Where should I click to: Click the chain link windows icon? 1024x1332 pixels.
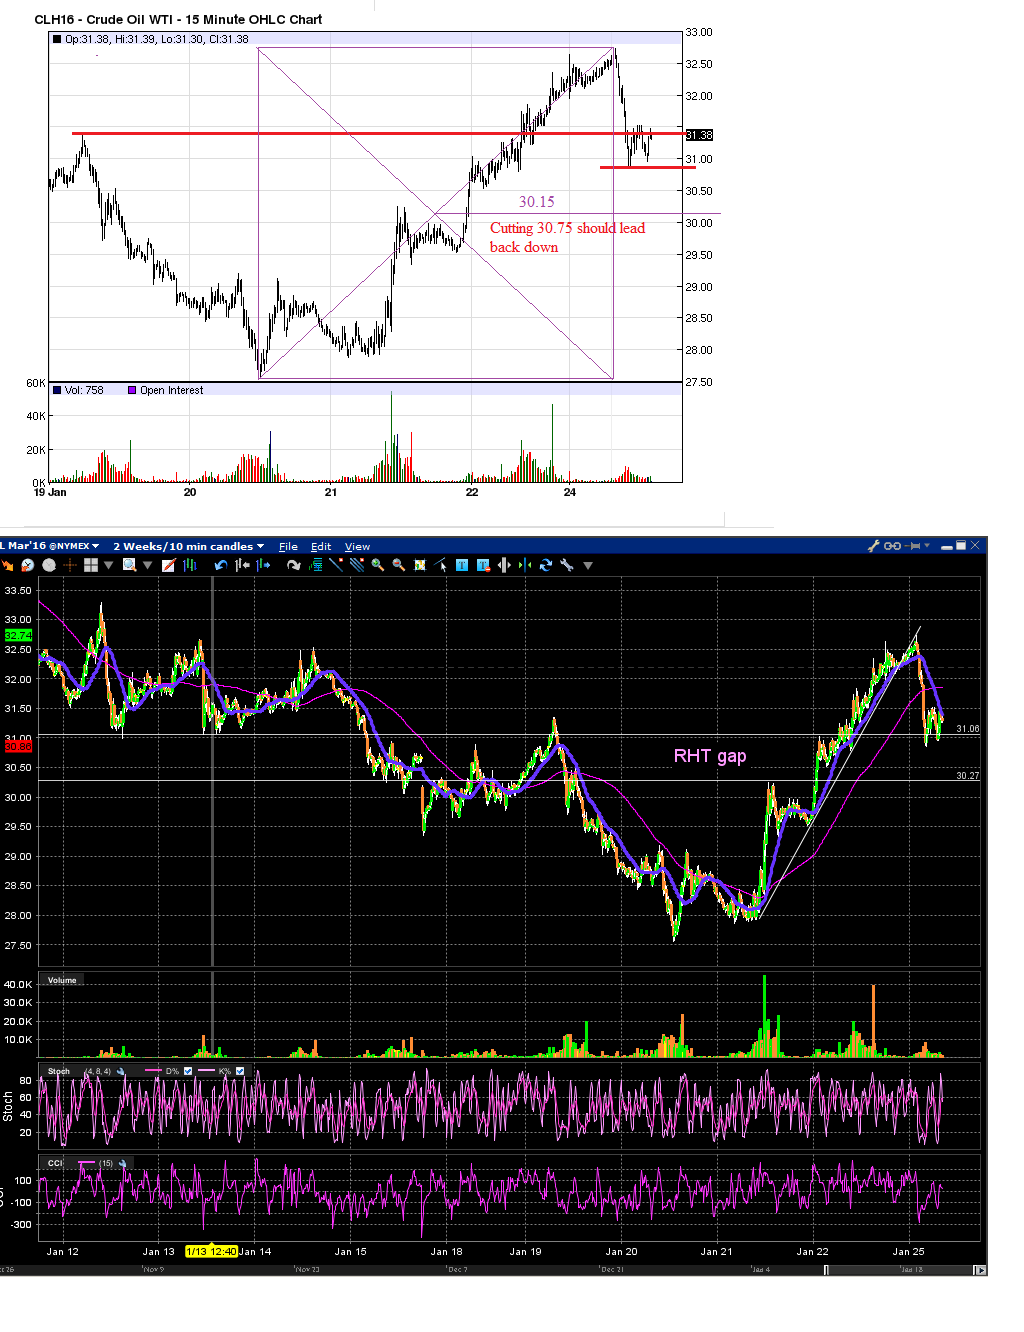pyautogui.click(x=893, y=546)
